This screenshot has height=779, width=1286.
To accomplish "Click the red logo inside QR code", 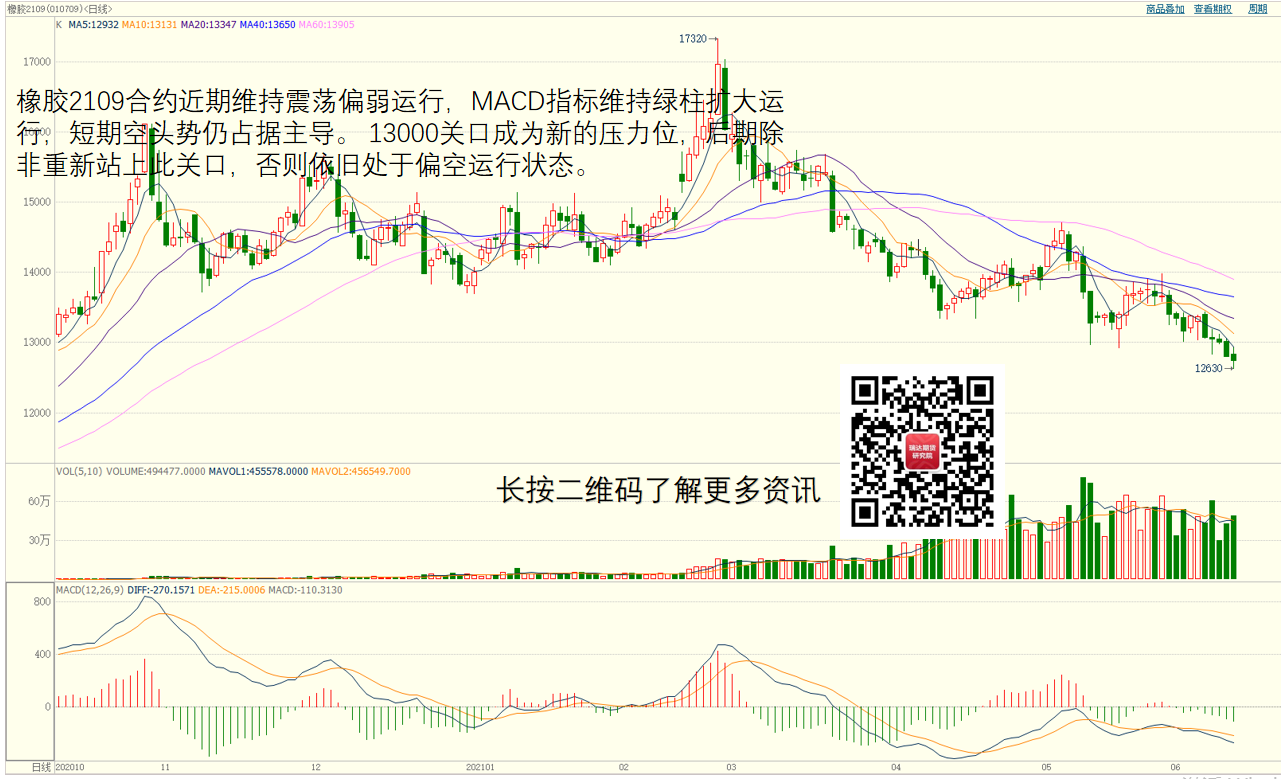I will pyautogui.click(x=922, y=453).
